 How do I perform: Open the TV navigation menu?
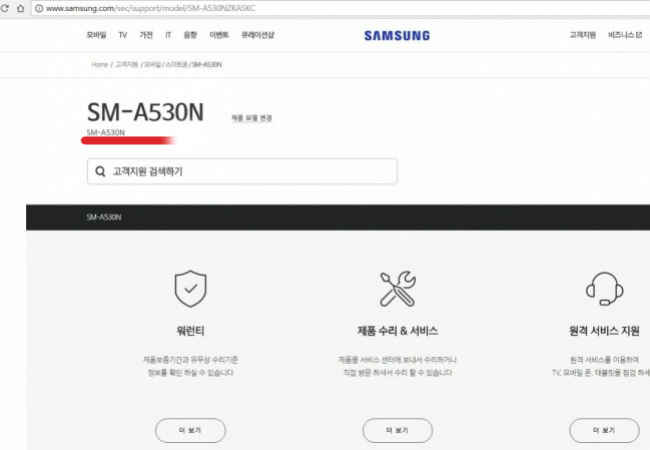[x=123, y=35]
